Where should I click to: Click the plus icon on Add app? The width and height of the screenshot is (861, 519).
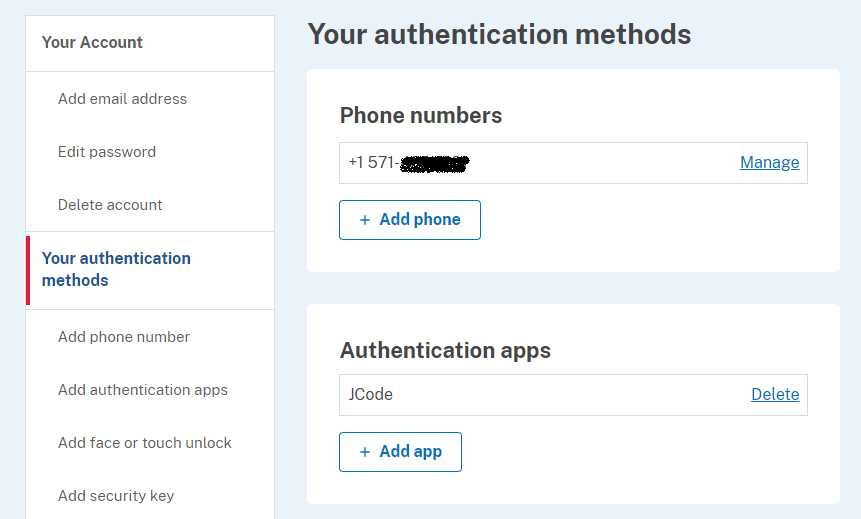[364, 452]
